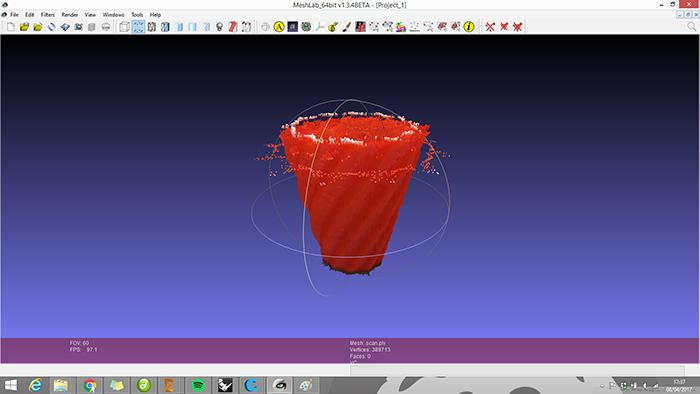The image size is (700, 394).
Task: Click the search magnifier icon
Action: [x=692, y=27]
